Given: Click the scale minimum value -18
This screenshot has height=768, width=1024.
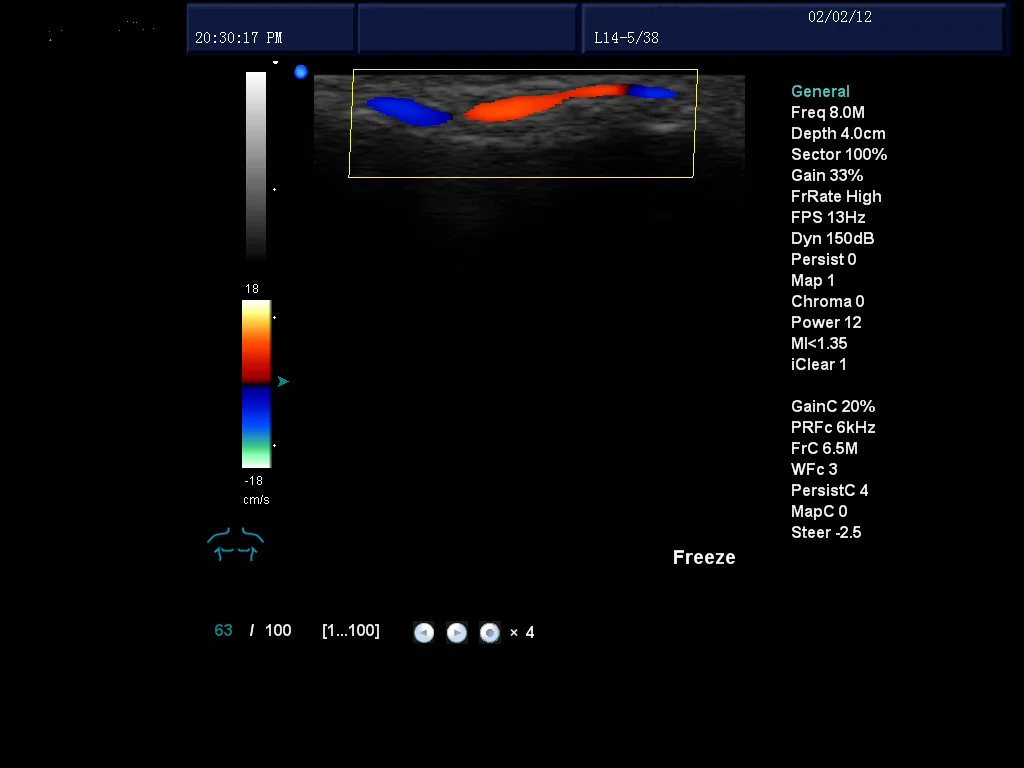Looking at the screenshot, I should pos(253,481).
